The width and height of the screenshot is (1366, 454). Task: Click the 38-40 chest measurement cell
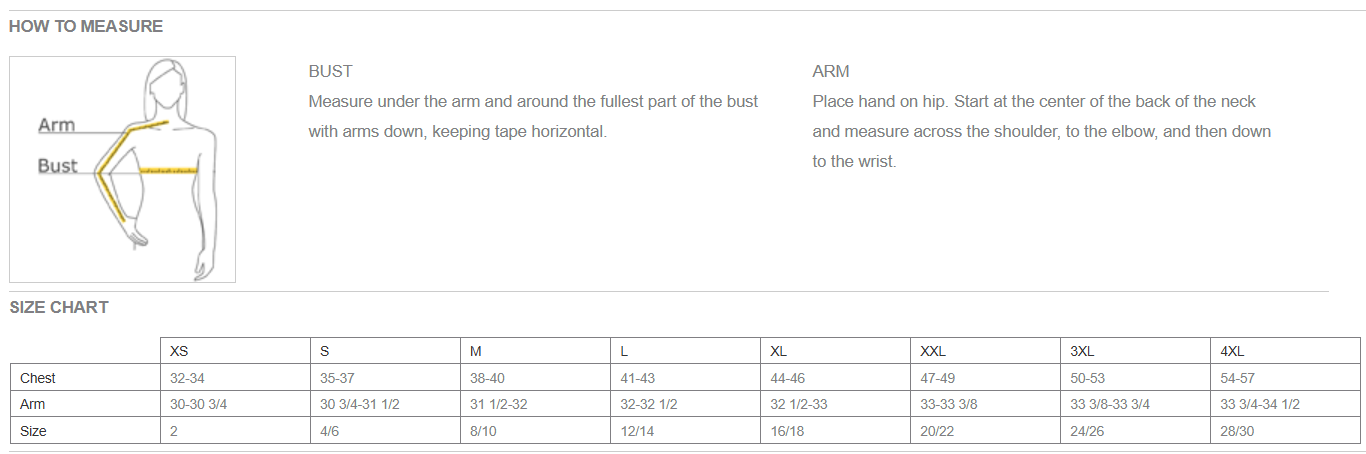click(x=488, y=378)
